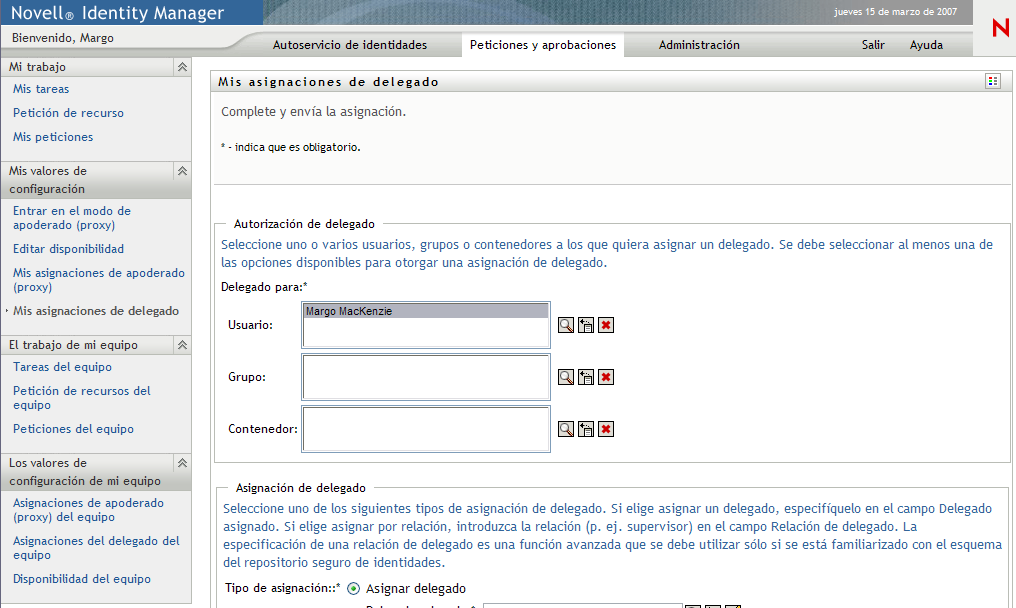The image size is (1016, 608).
Task: Open the Administración tab
Action: 700,45
